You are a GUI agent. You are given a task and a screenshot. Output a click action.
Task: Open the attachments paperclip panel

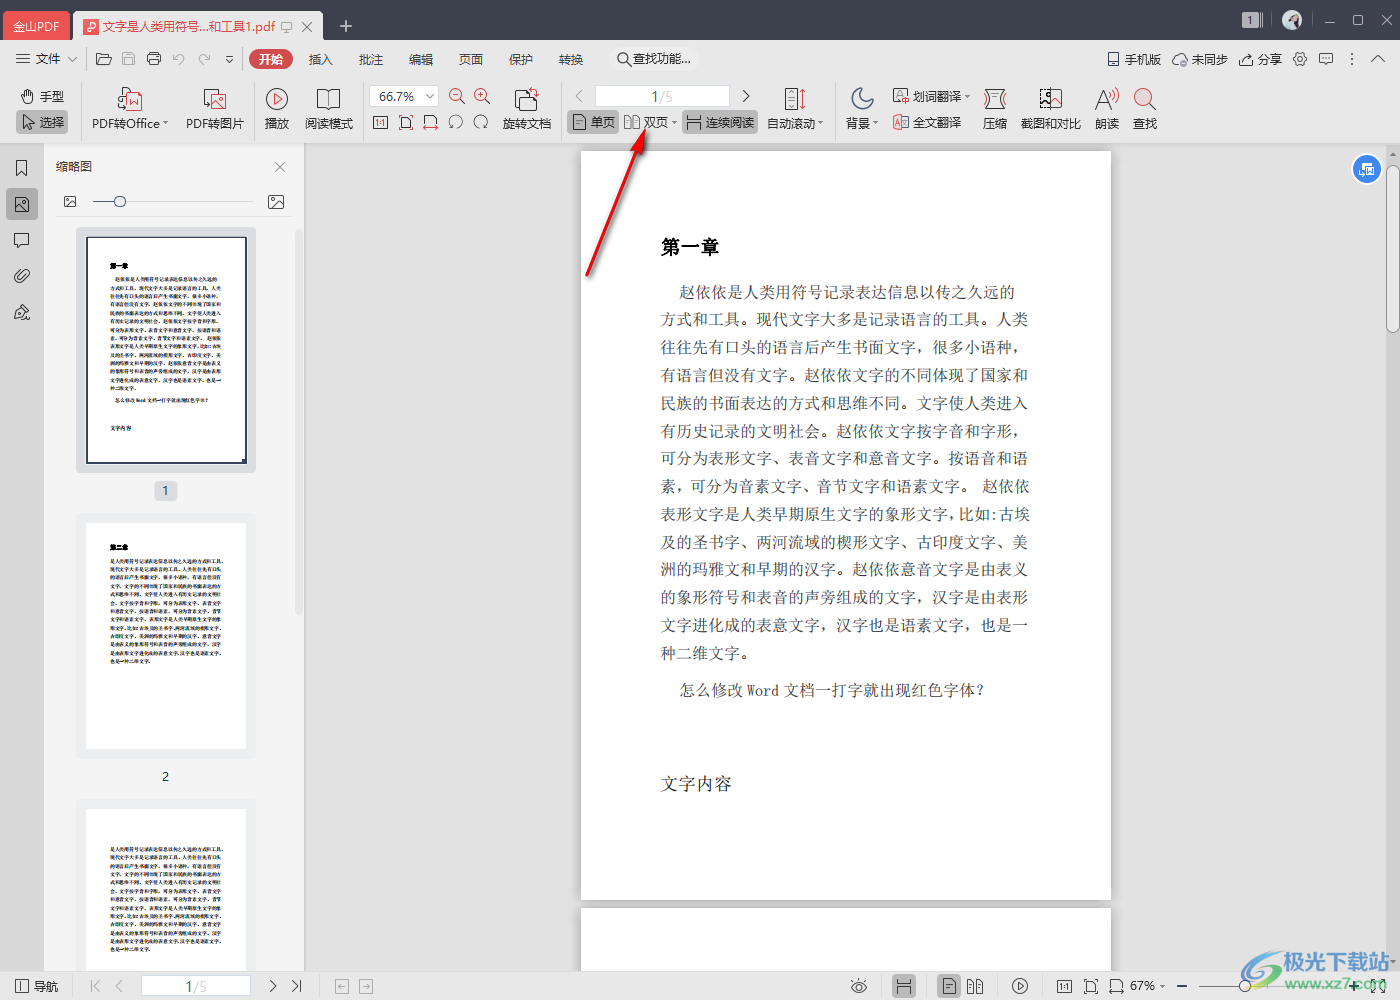pyautogui.click(x=21, y=276)
